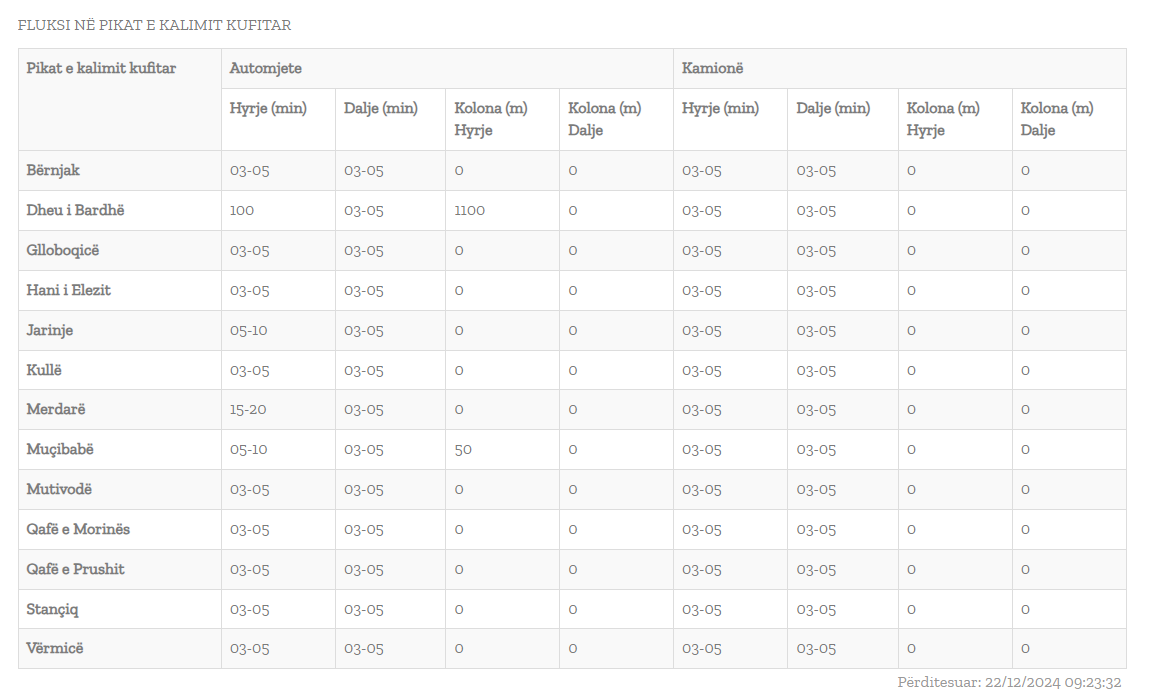
Task: Click the Pikat e kalimit kufitar header
Action: tap(101, 68)
